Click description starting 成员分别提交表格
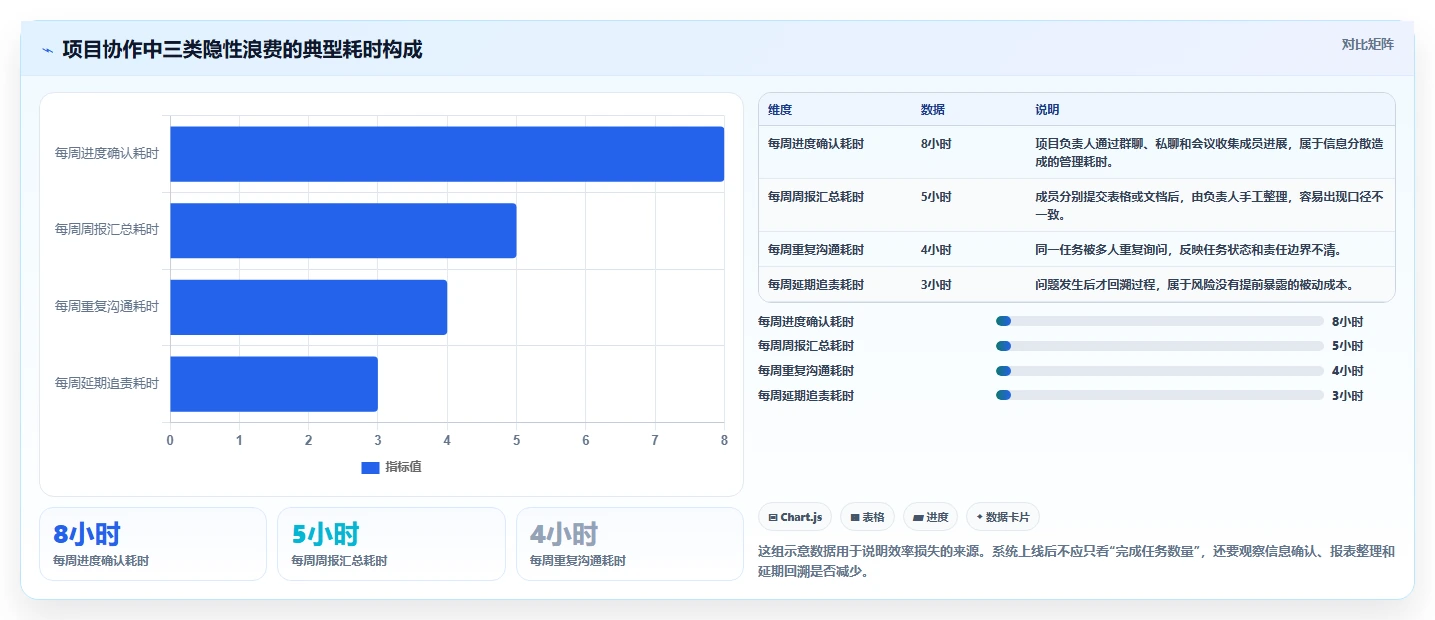1435x620 pixels. point(1210,206)
